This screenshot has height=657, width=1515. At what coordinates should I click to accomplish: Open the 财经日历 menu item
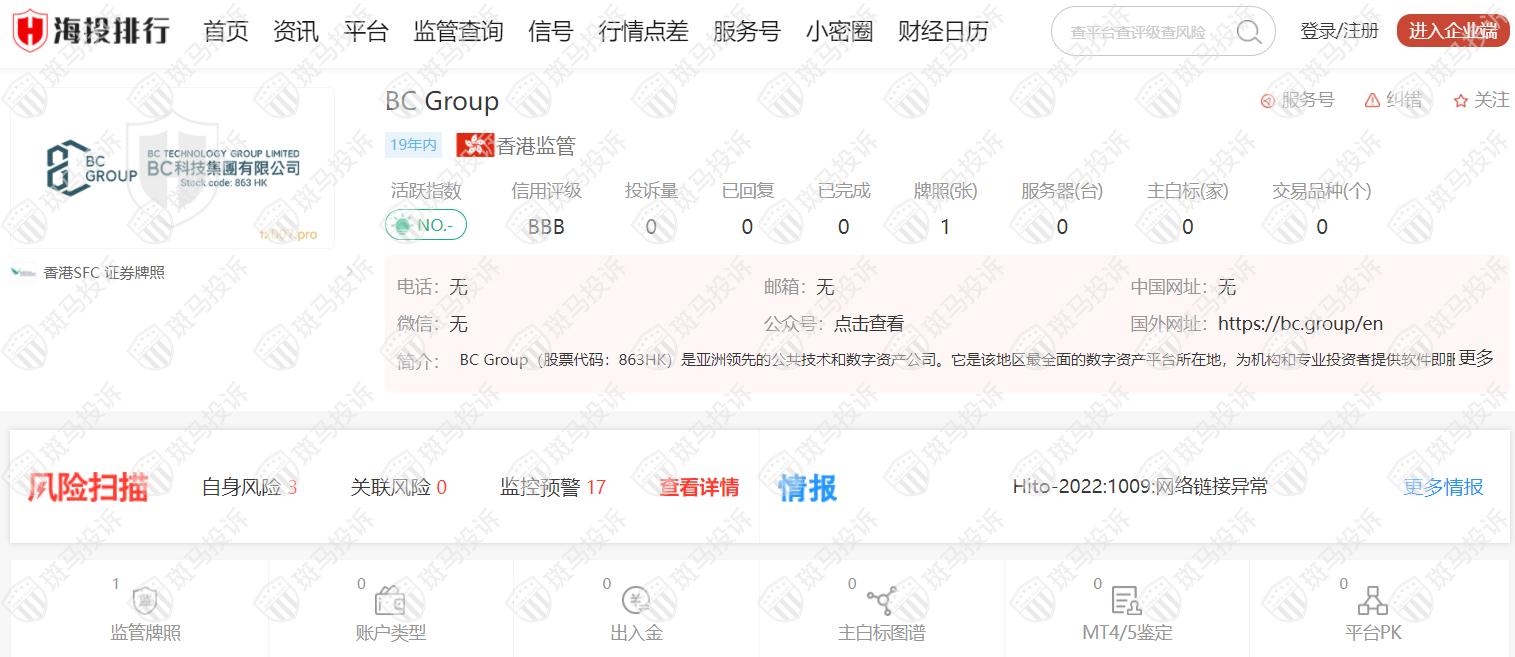point(942,31)
